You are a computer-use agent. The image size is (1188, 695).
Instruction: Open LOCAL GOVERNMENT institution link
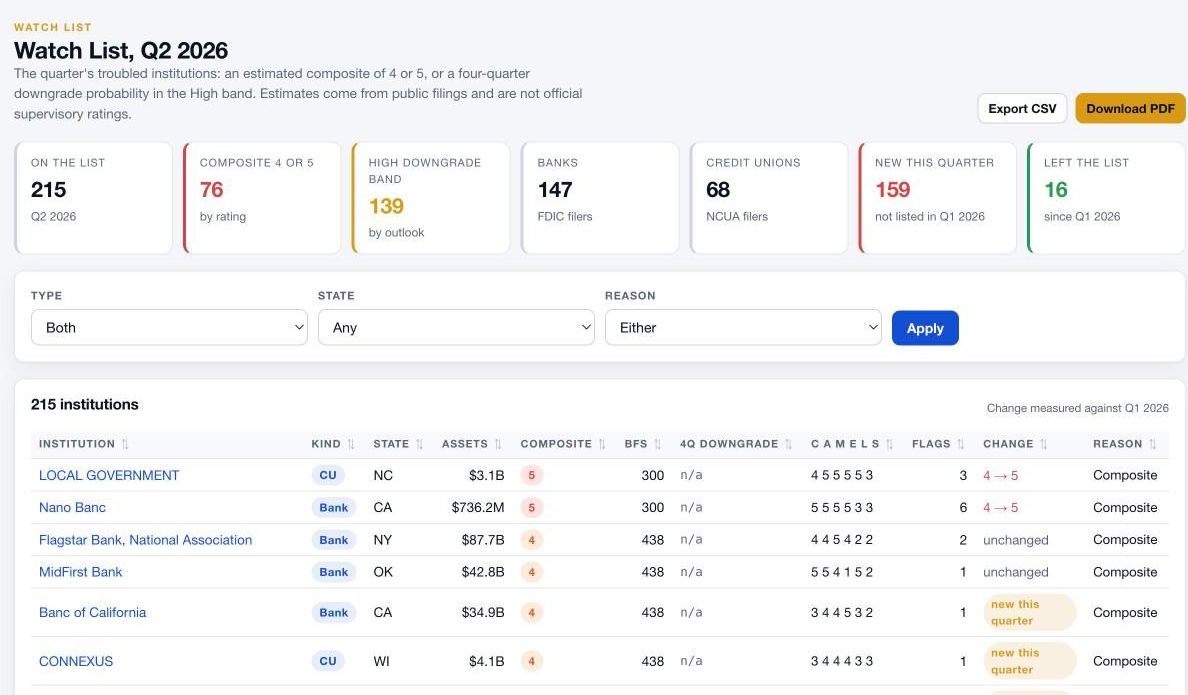(x=109, y=475)
